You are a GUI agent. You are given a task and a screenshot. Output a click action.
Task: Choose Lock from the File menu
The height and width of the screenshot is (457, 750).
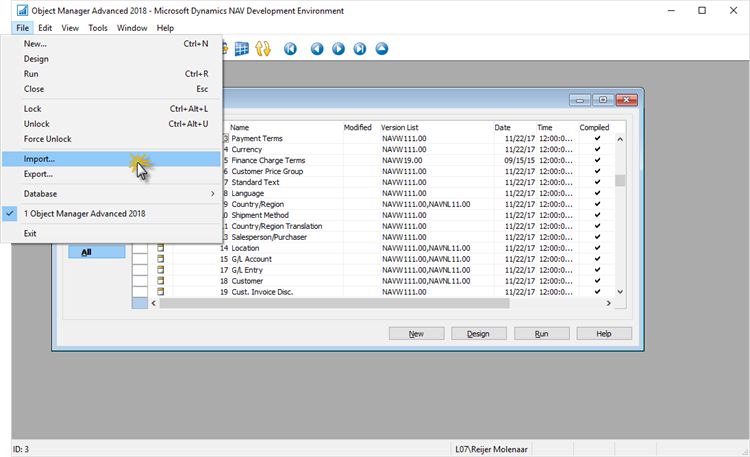(111, 109)
